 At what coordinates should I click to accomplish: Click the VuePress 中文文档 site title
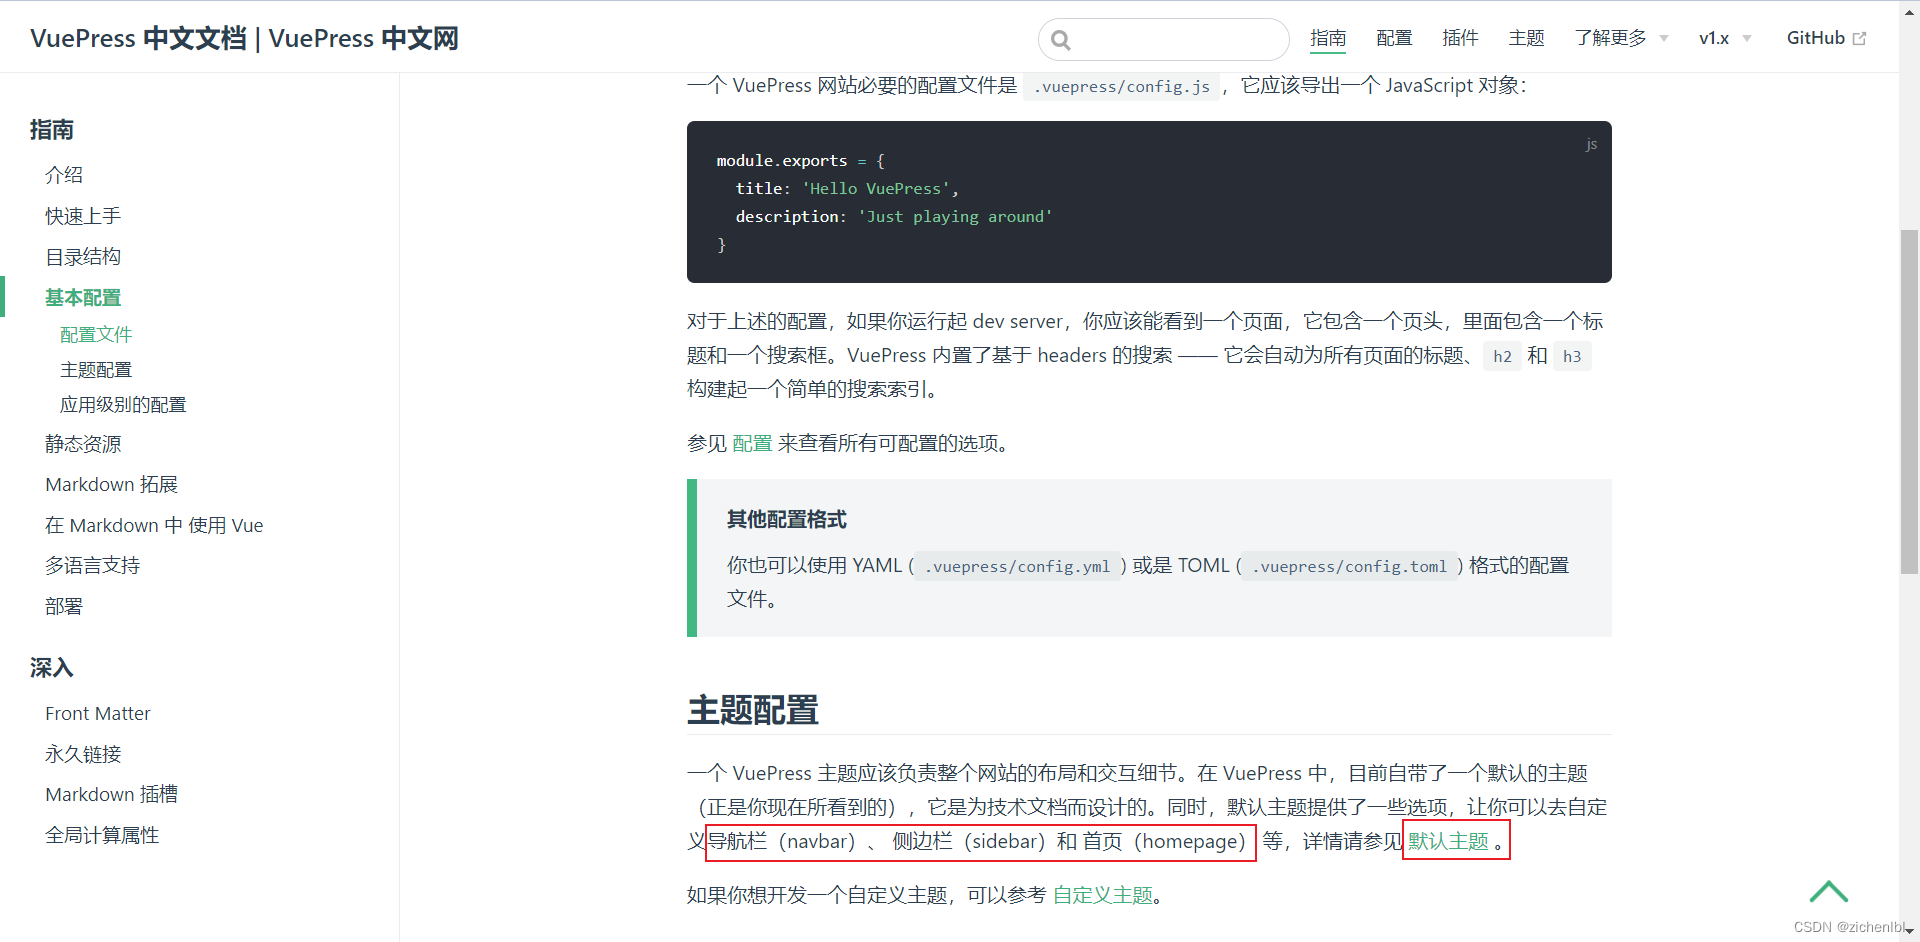(x=244, y=38)
